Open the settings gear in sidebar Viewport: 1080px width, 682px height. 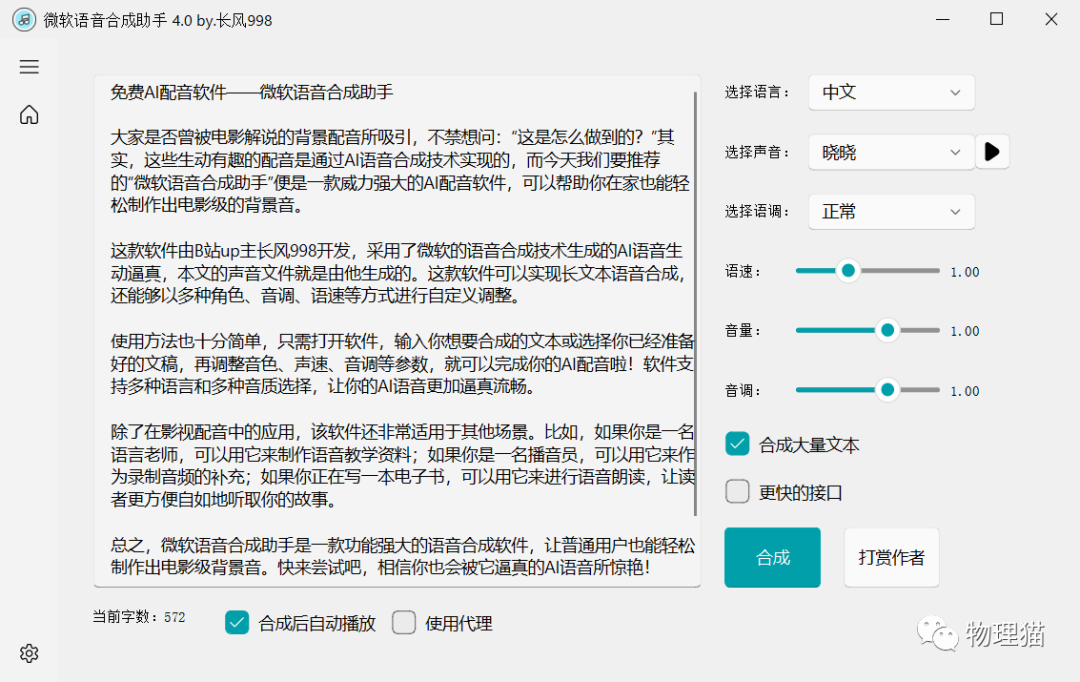click(29, 653)
